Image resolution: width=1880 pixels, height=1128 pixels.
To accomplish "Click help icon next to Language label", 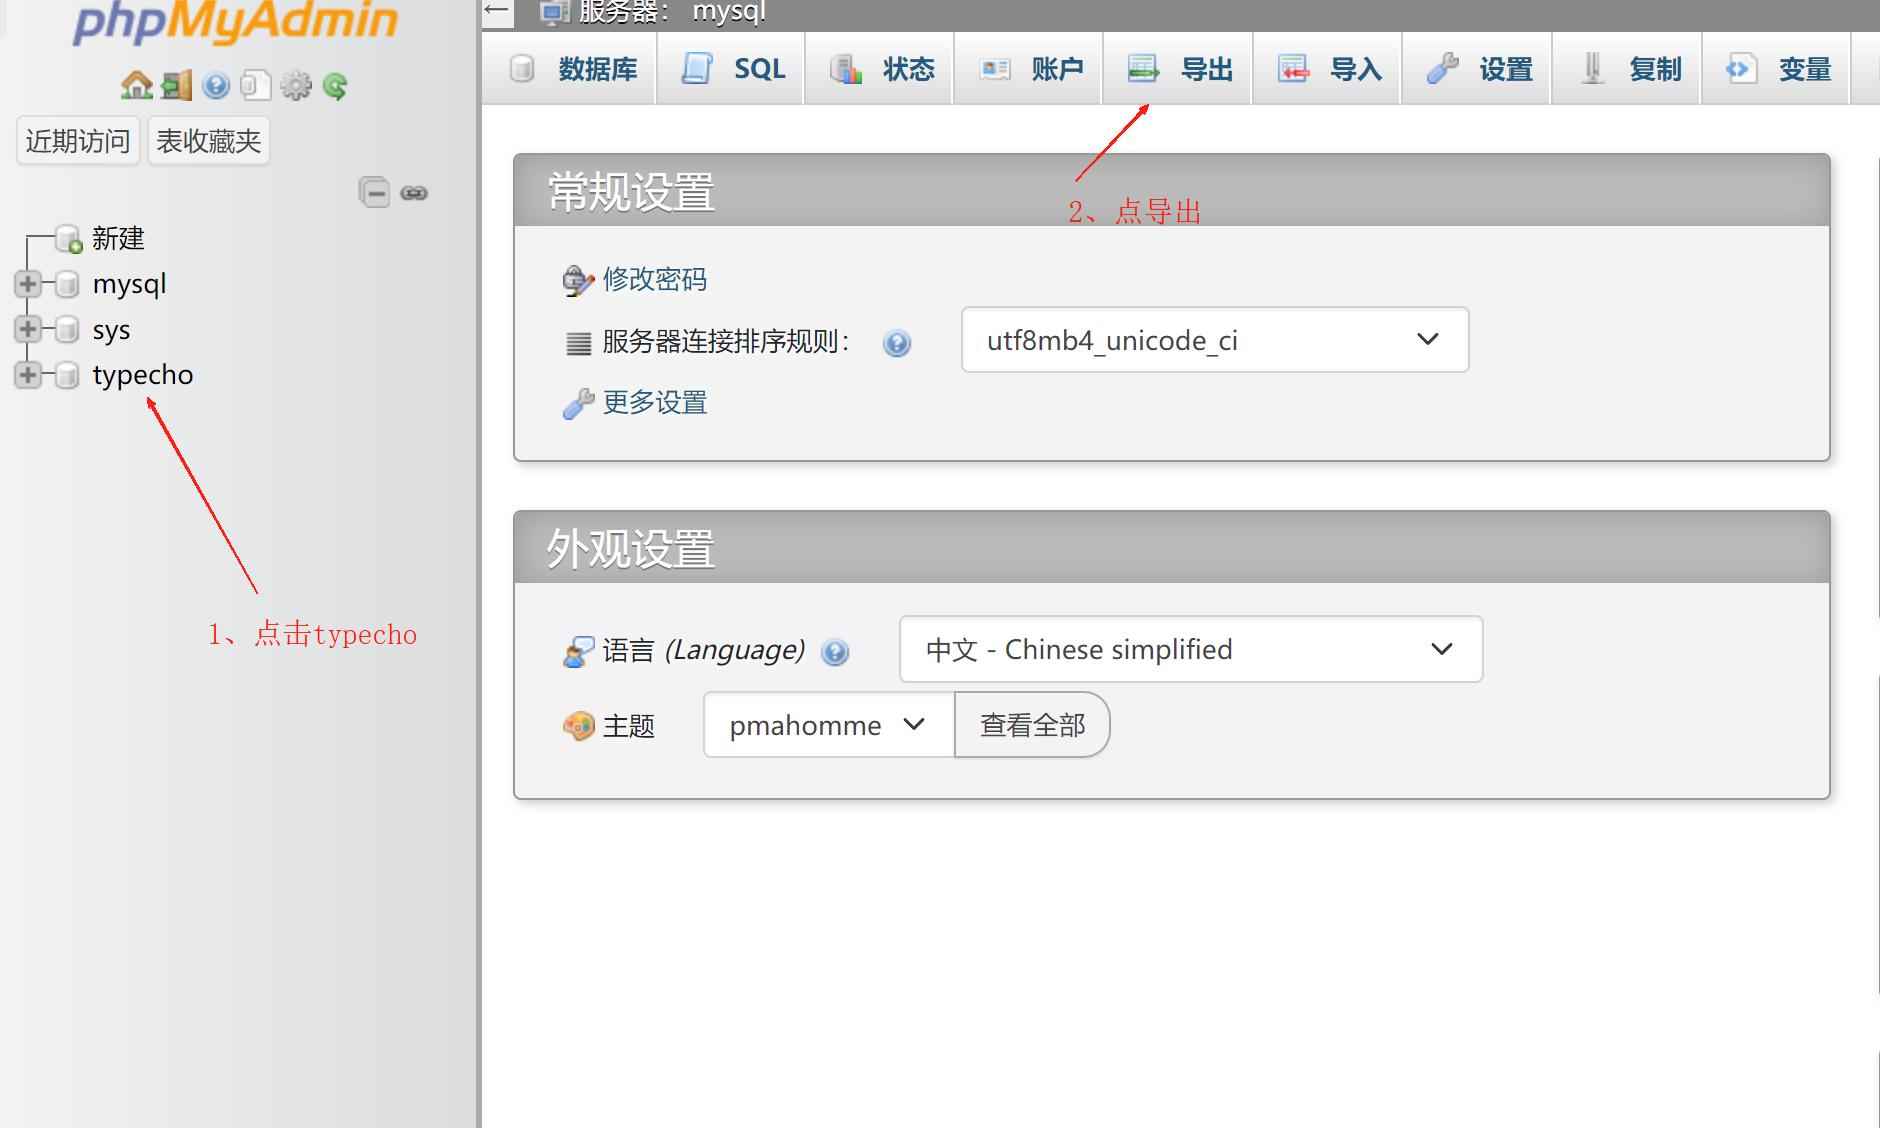I will (835, 652).
